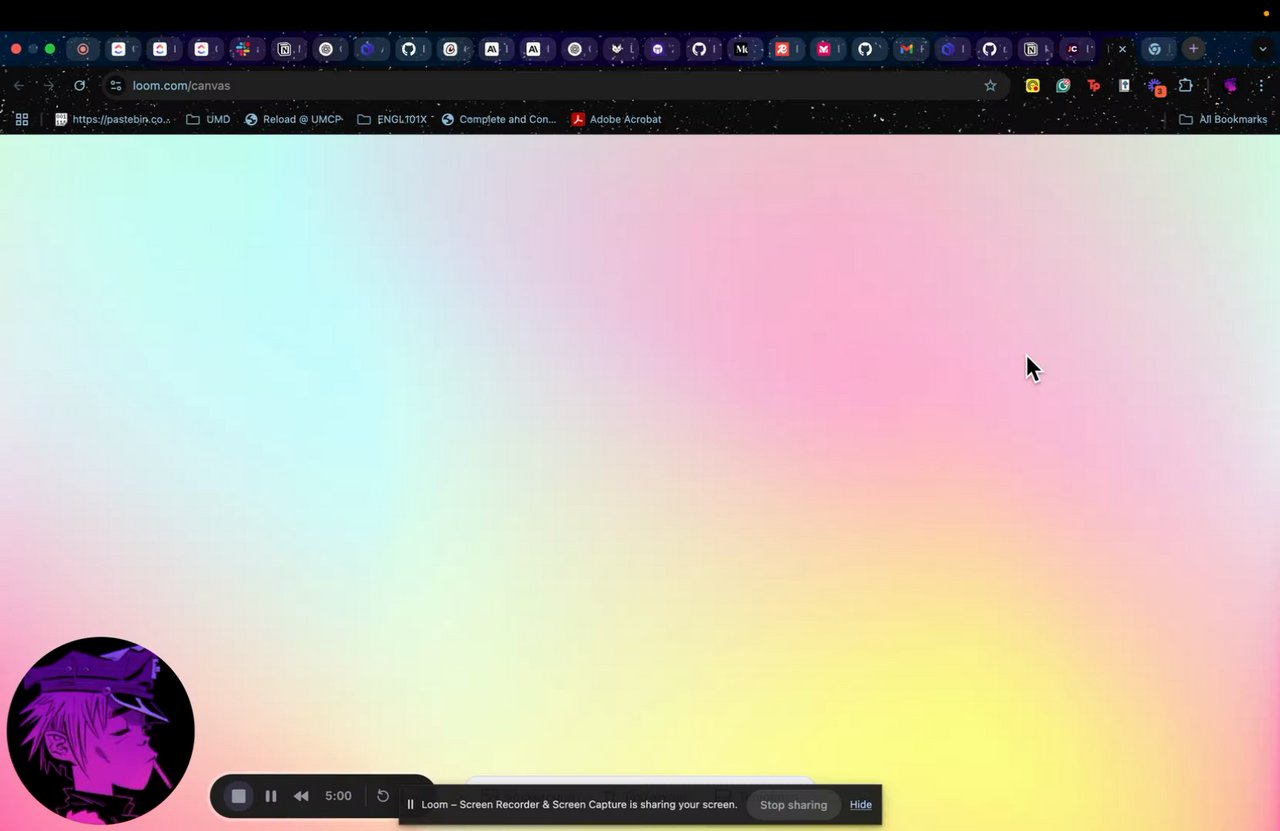1280x831 pixels.
Task: Hide the screen sharing notification
Action: tap(861, 805)
